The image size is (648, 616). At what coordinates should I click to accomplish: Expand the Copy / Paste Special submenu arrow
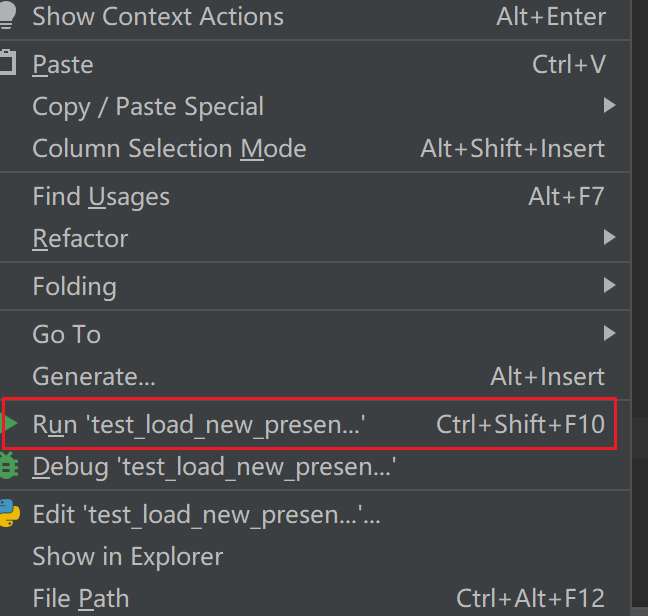click(x=610, y=106)
